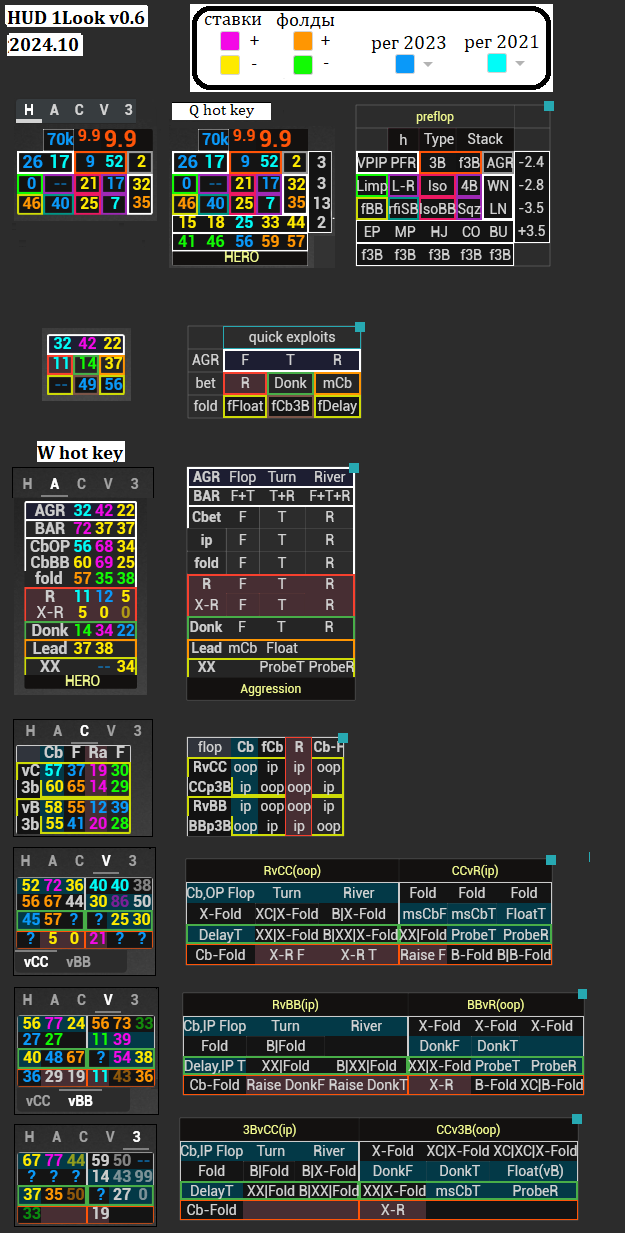Click the 4B cell in the preflop table
The image size is (625, 1233).
click(x=469, y=186)
